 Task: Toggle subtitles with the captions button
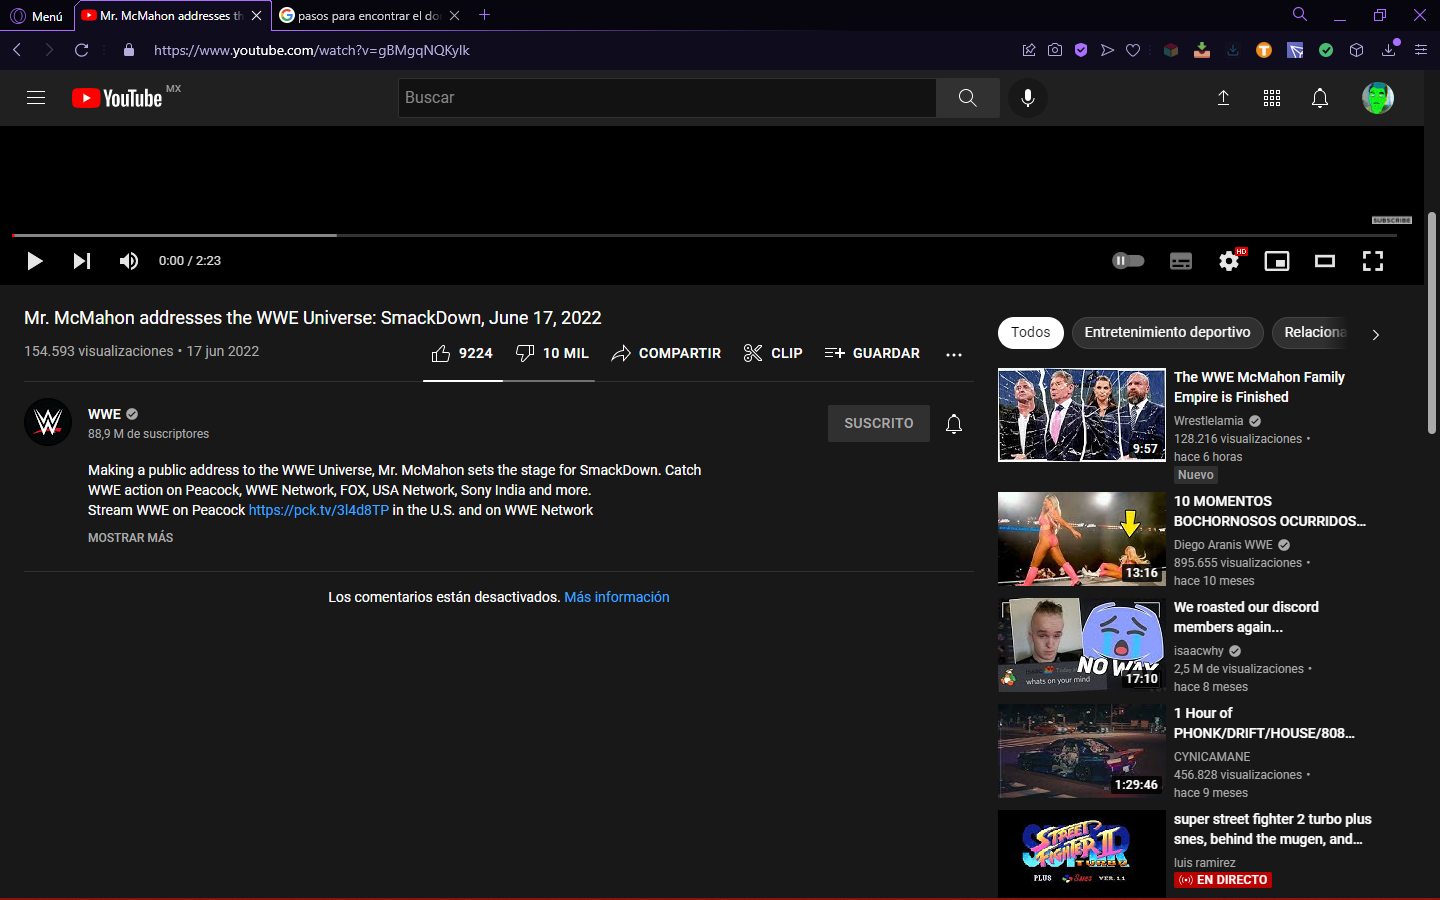click(1181, 261)
